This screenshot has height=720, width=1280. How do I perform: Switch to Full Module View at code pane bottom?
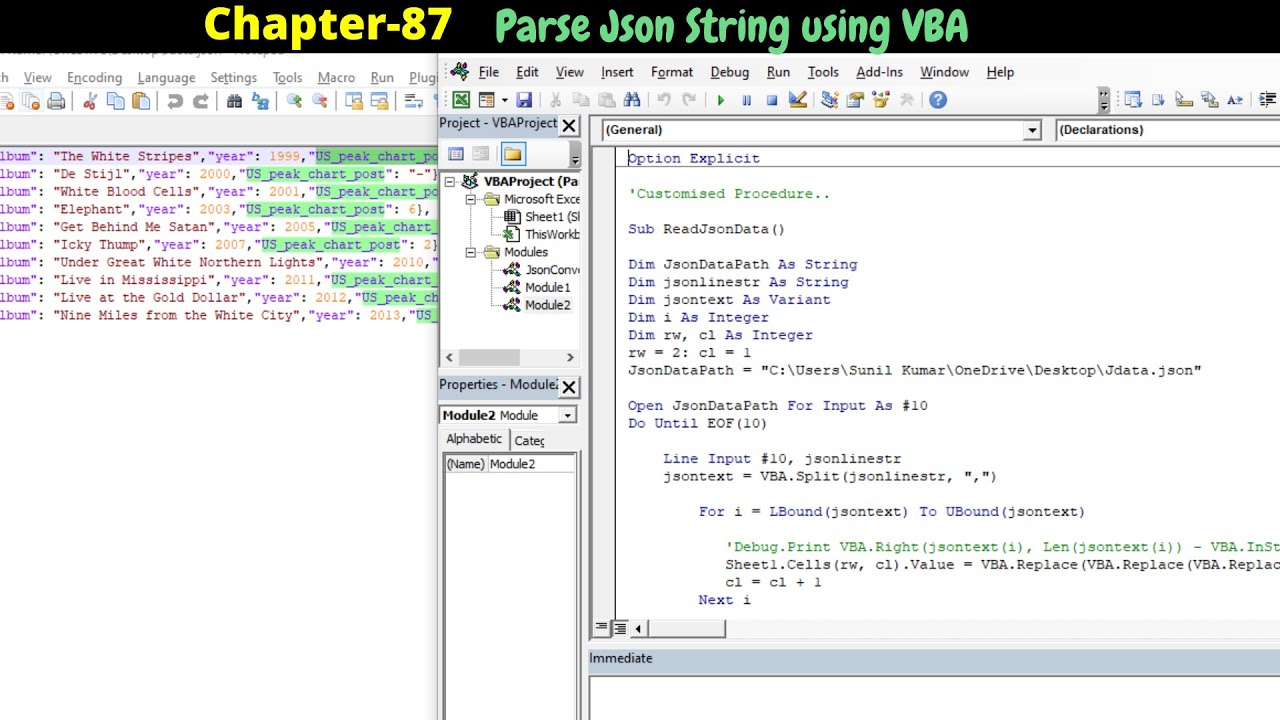point(619,628)
